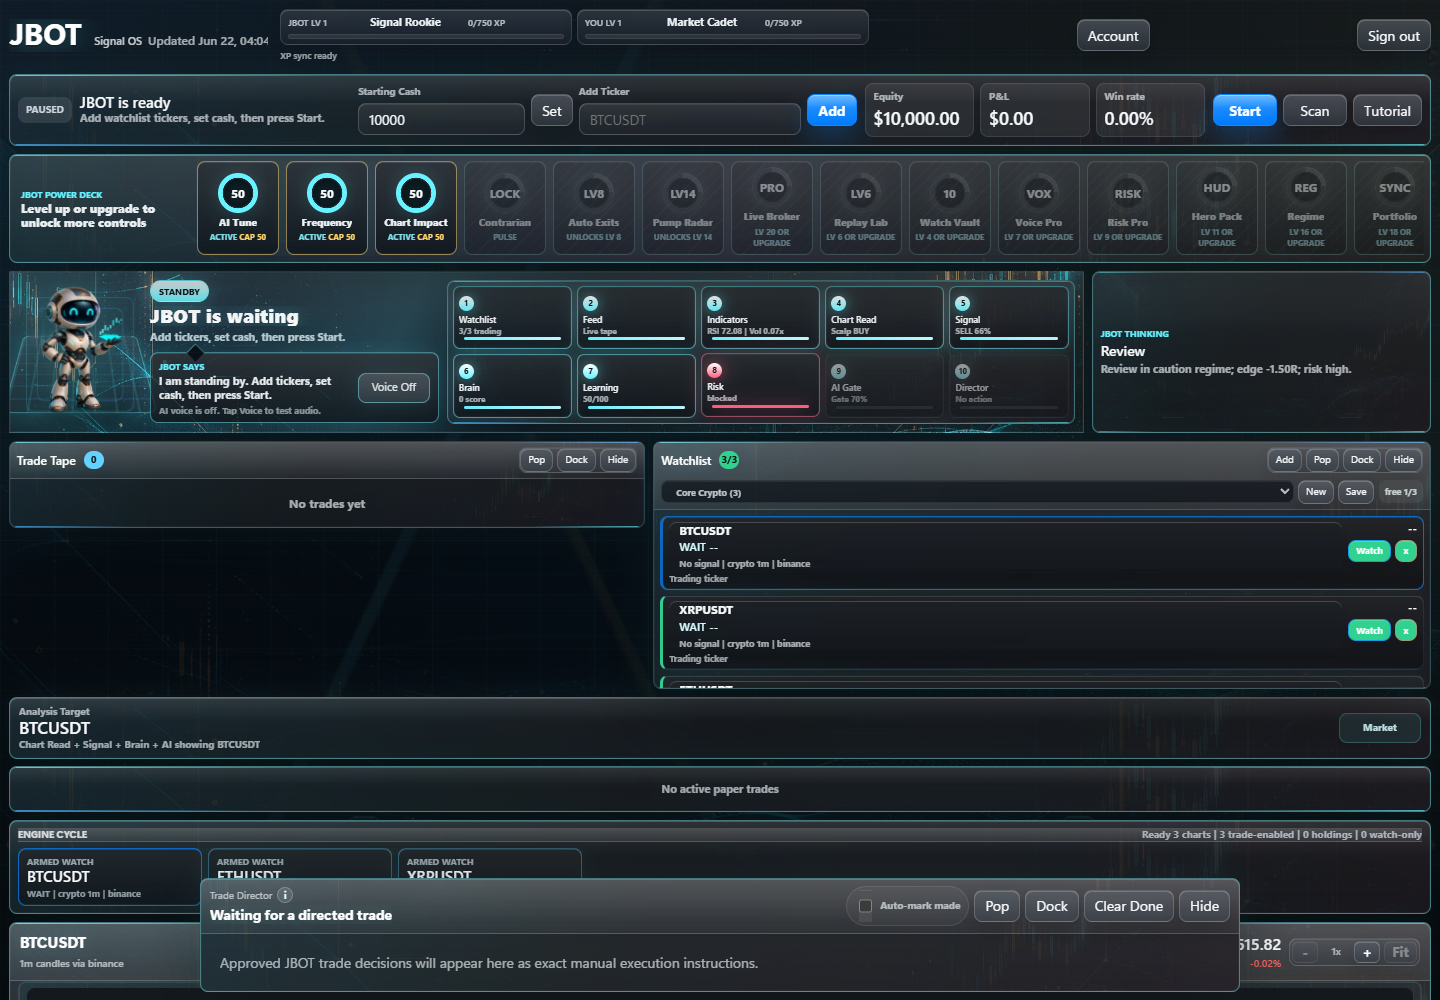Hide the Trade Tape panel

pos(618,460)
